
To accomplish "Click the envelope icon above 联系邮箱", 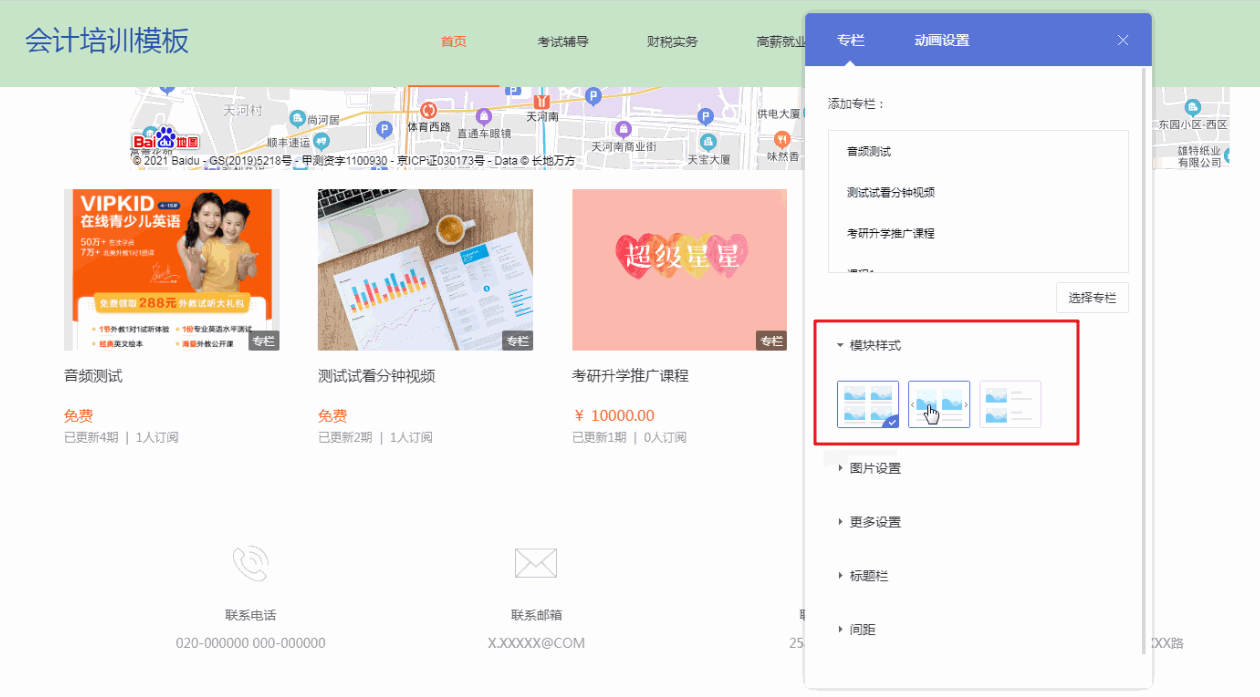I will [x=536, y=563].
